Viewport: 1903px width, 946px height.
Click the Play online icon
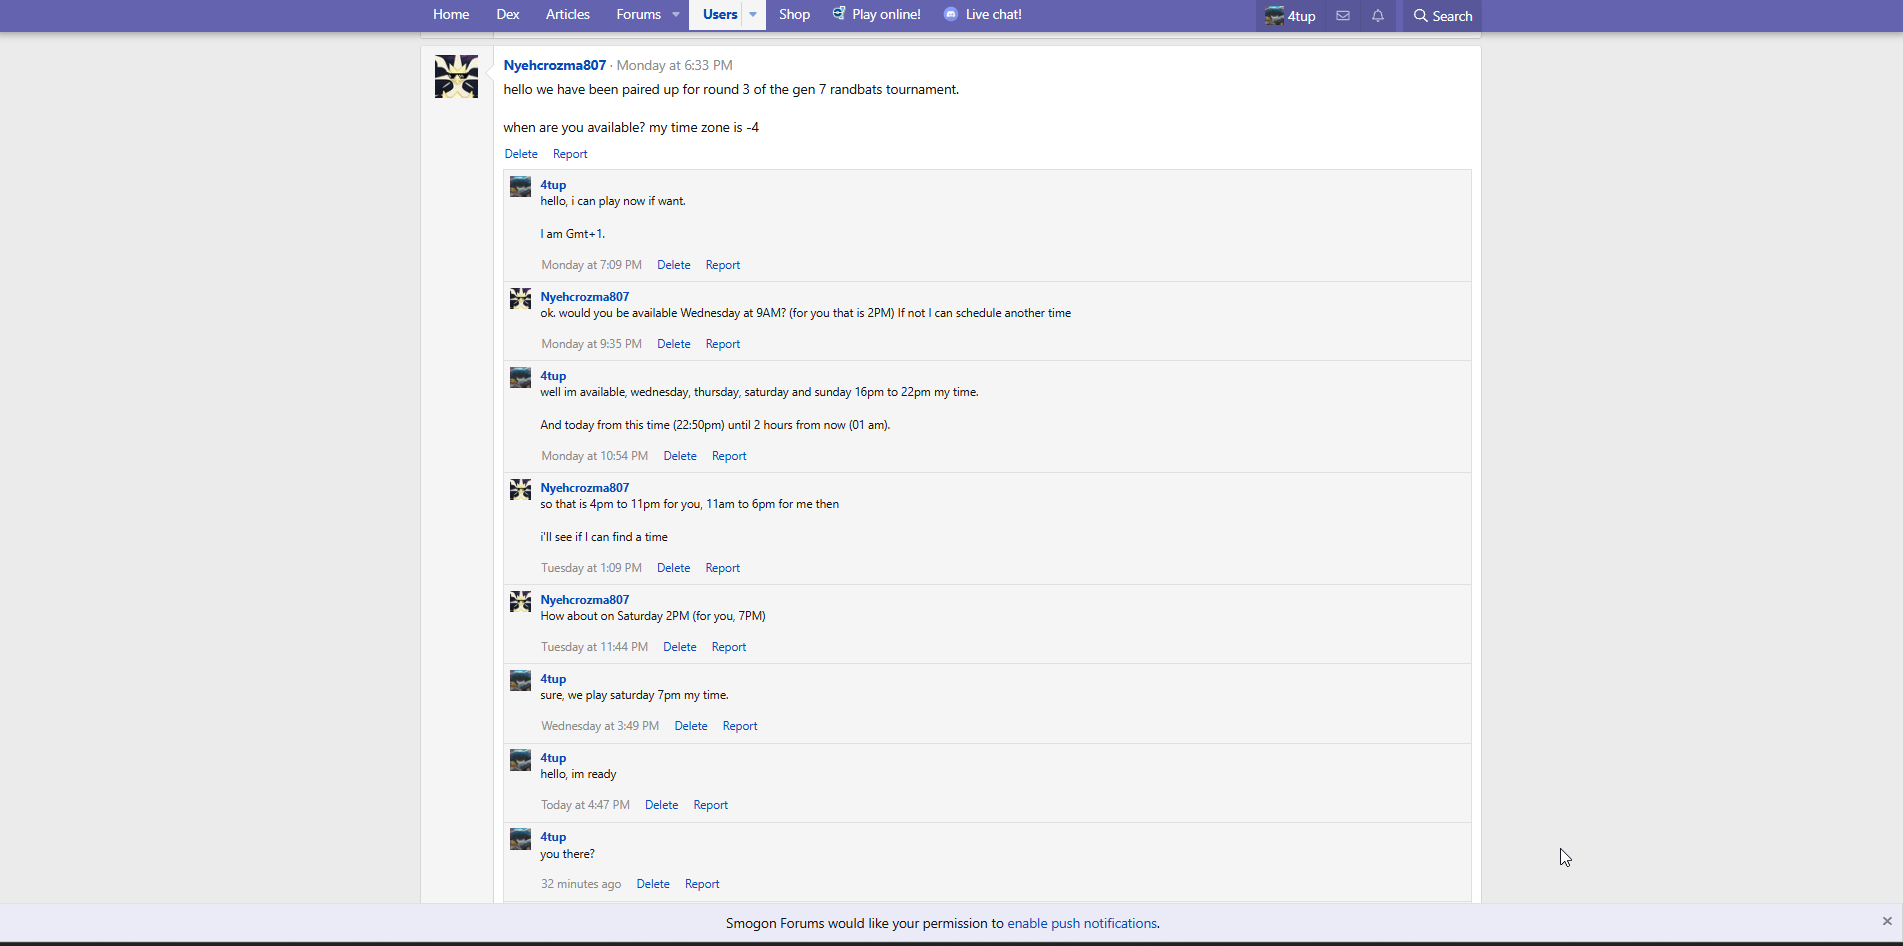pyautogui.click(x=839, y=14)
